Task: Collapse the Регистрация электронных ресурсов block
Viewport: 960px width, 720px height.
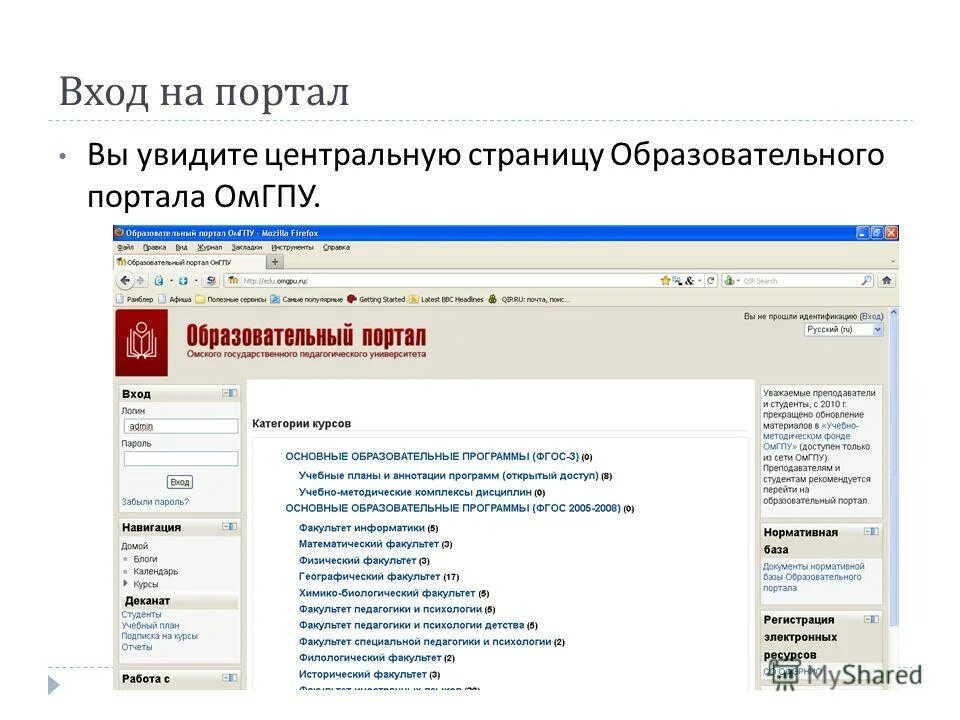Action: (x=871, y=620)
